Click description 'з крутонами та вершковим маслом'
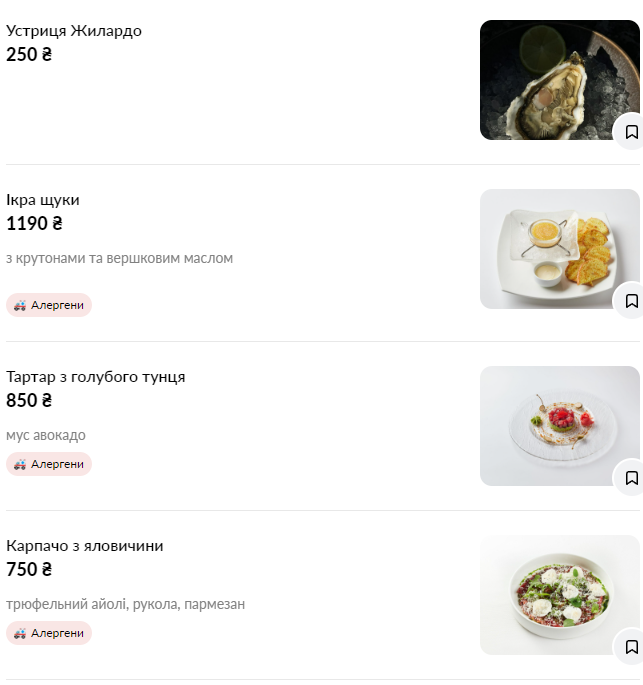 click(x=120, y=258)
